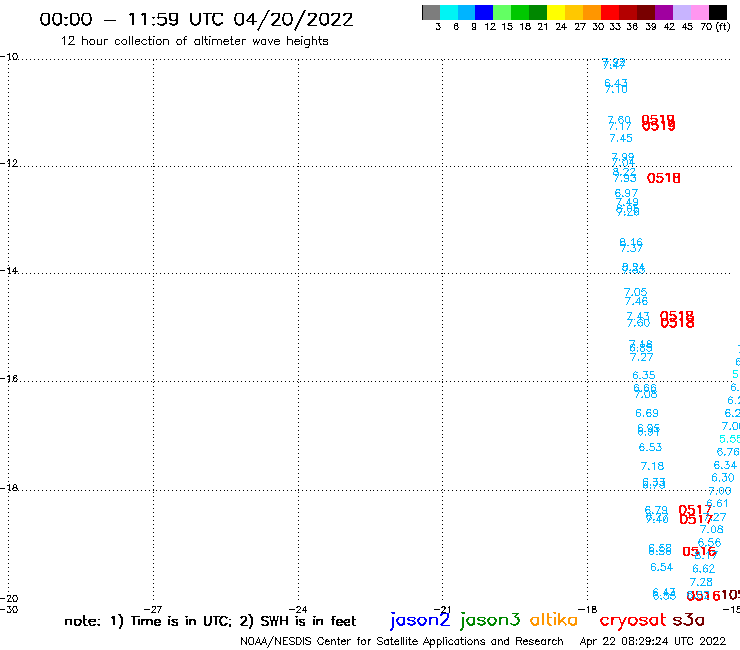The image size is (740, 650).
Task: Click the '-30' corner axis label
Action: pyautogui.click(x=9, y=609)
